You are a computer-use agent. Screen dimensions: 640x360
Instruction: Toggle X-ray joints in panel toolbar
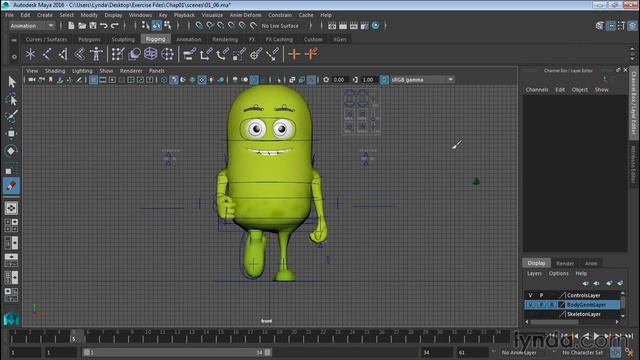coord(311,80)
